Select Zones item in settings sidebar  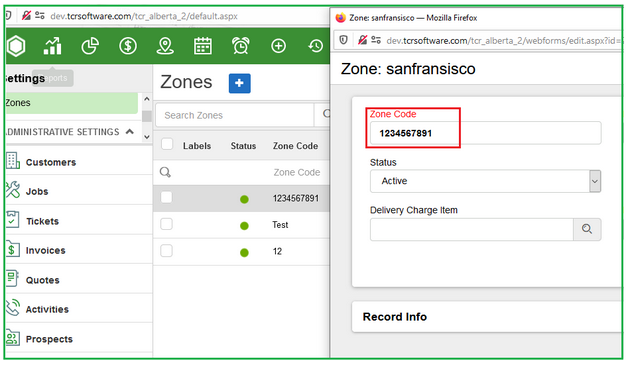point(72,103)
